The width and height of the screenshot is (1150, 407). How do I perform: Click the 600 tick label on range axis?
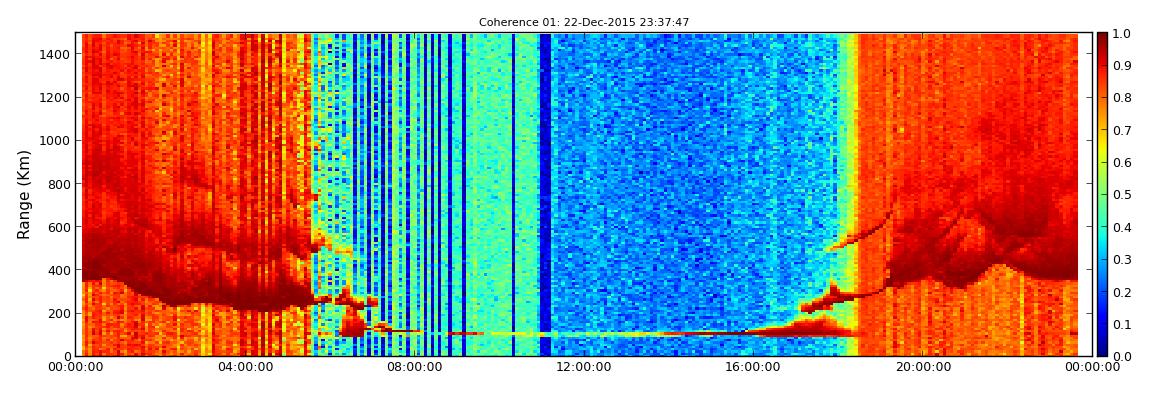tap(59, 227)
